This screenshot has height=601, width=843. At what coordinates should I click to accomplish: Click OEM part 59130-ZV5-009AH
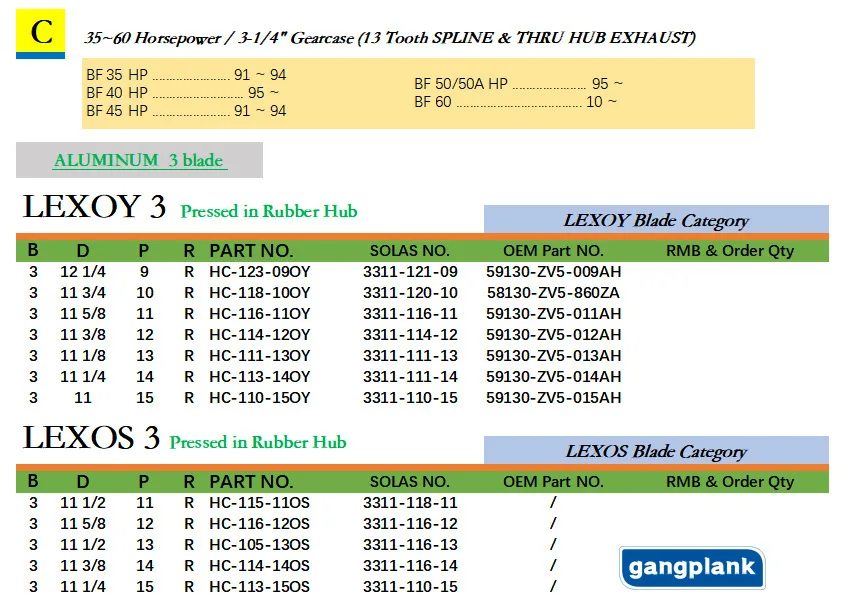(x=554, y=272)
